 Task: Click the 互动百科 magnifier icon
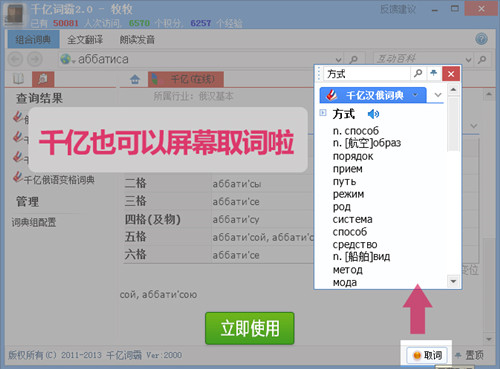coord(482,60)
